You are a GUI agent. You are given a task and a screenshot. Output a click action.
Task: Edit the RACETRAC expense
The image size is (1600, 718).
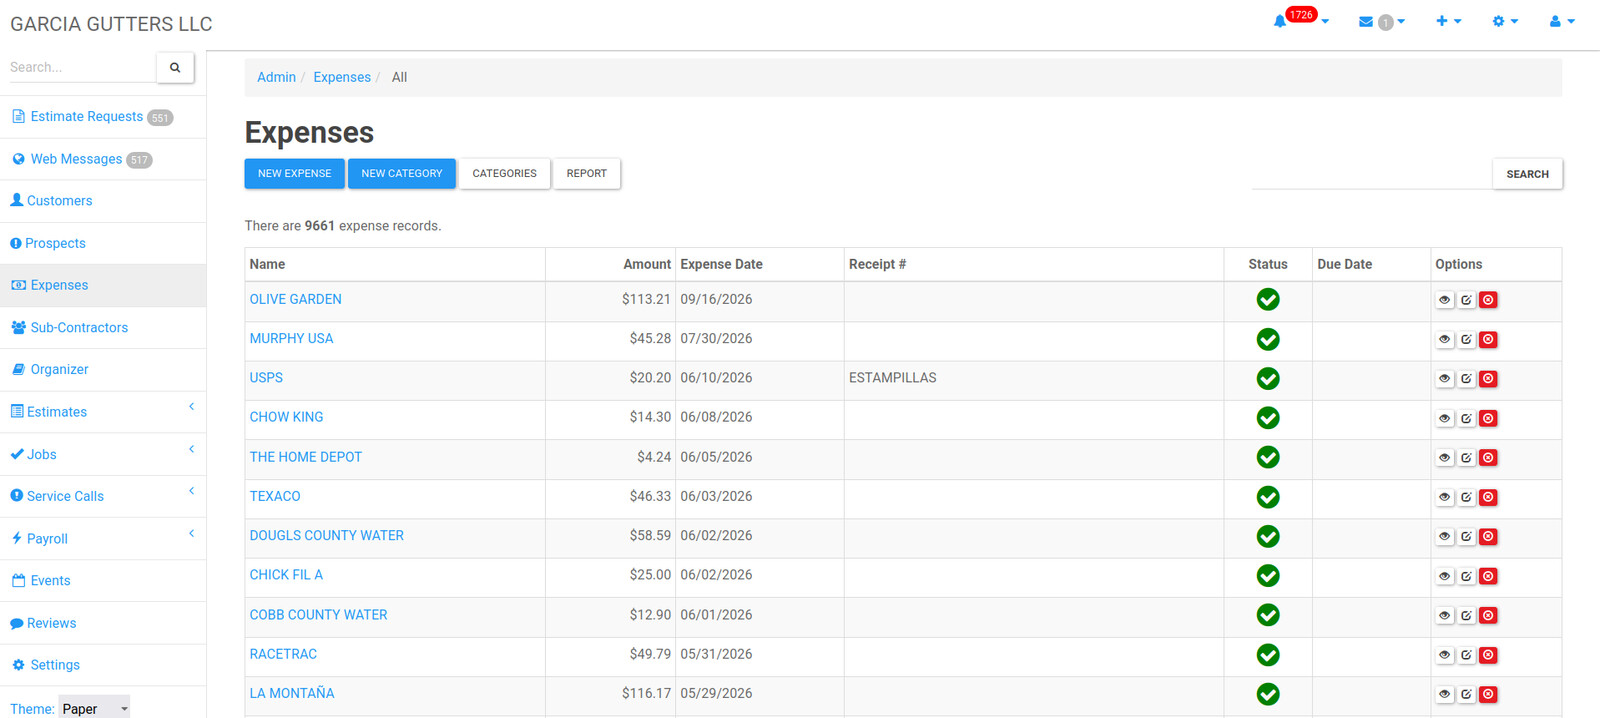tap(1466, 655)
